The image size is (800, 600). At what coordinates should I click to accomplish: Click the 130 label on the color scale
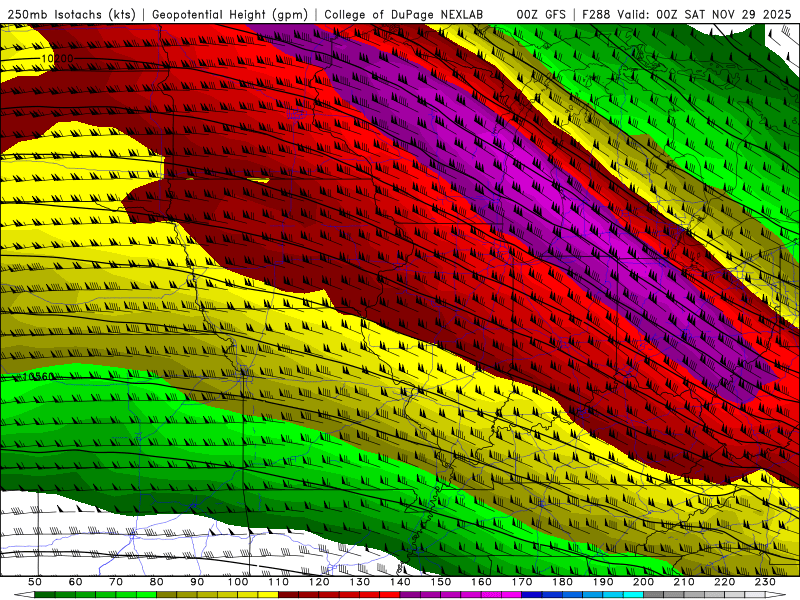tap(360, 582)
